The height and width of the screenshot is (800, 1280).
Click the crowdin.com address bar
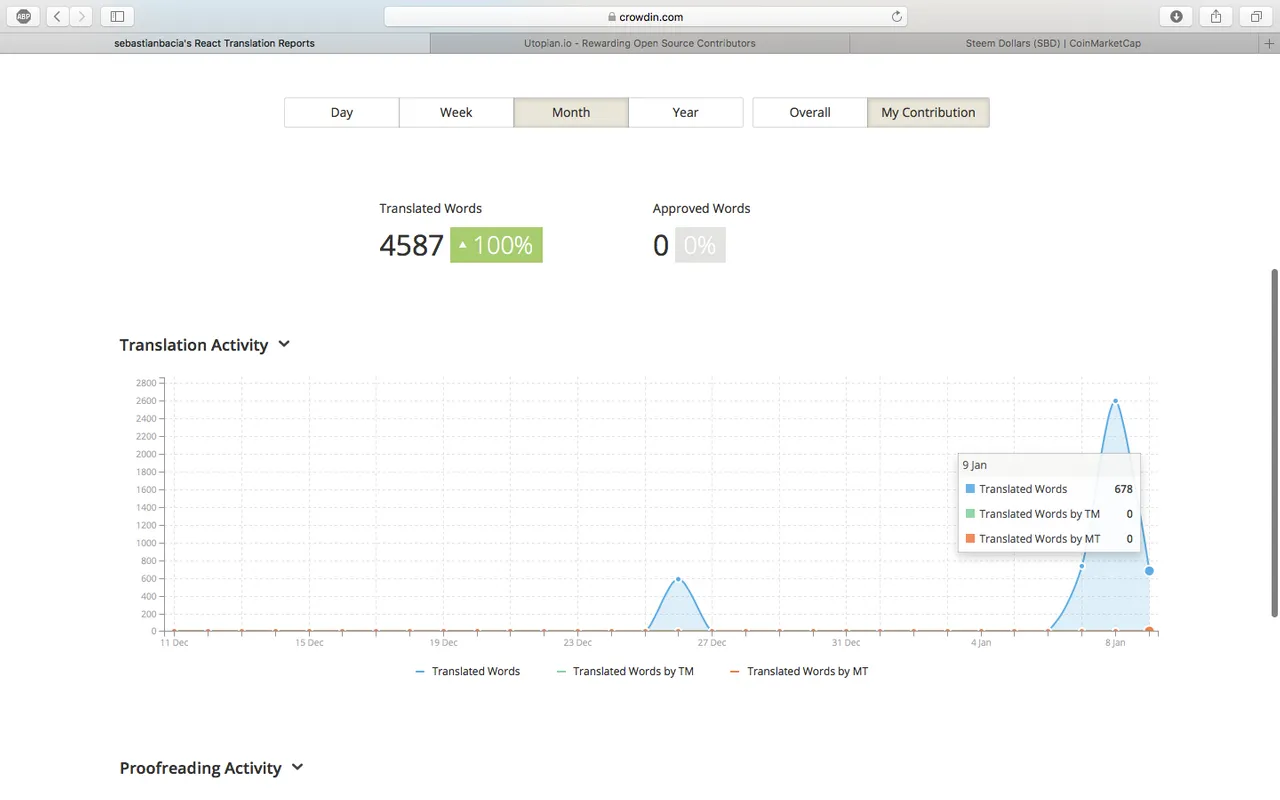tap(646, 16)
